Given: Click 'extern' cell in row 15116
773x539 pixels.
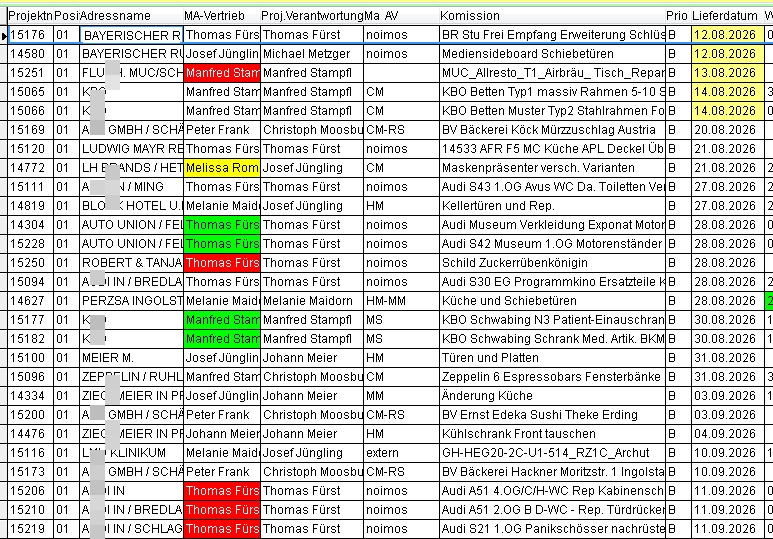Looking at the screenshot, I should click(401, 453).
